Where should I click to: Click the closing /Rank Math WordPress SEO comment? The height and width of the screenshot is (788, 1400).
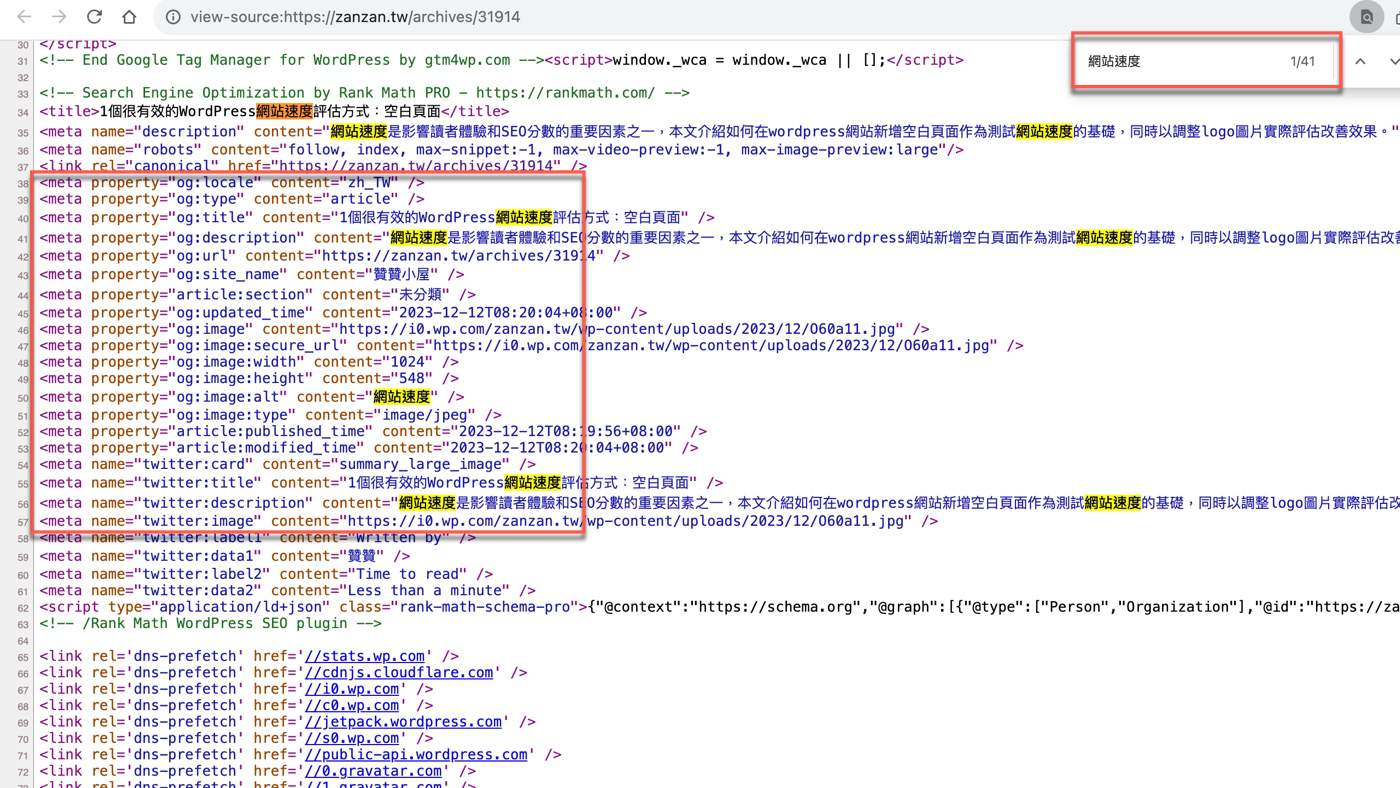tap(211, 623)
